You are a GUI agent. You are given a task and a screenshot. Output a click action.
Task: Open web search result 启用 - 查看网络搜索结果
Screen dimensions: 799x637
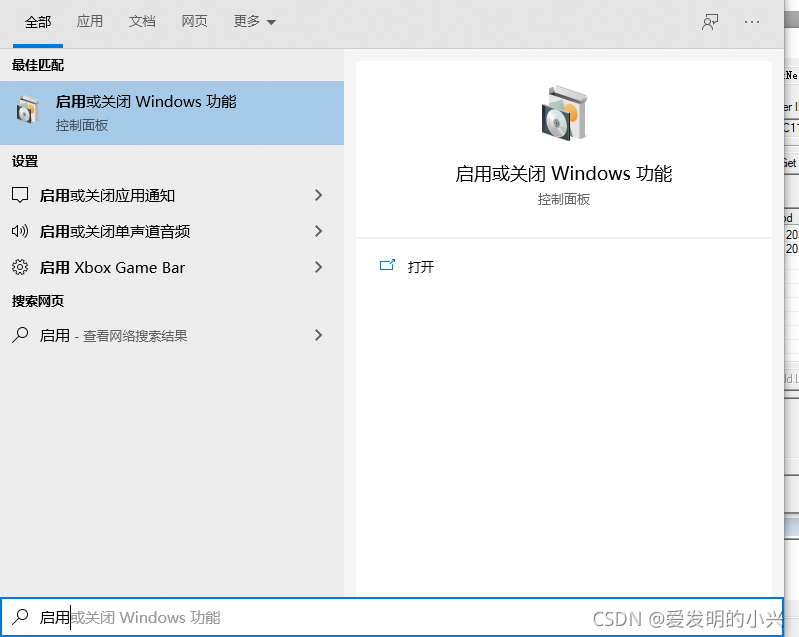(x=172, y=335)
